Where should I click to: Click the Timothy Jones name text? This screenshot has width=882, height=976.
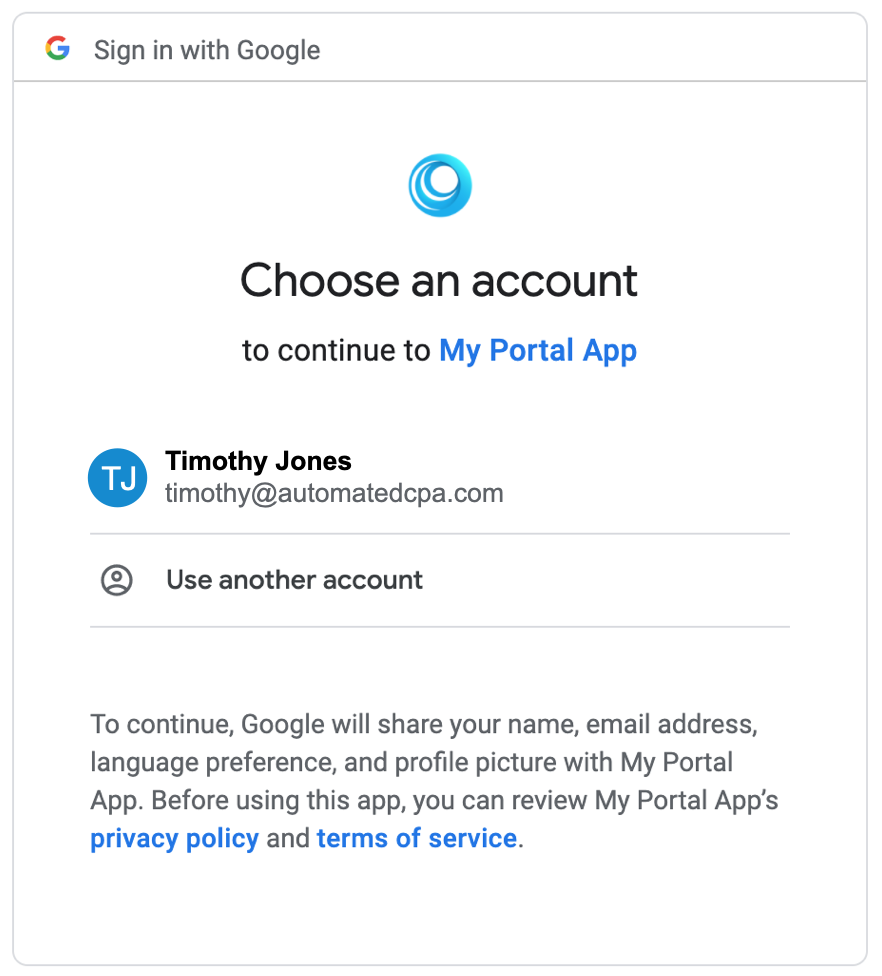258,461
